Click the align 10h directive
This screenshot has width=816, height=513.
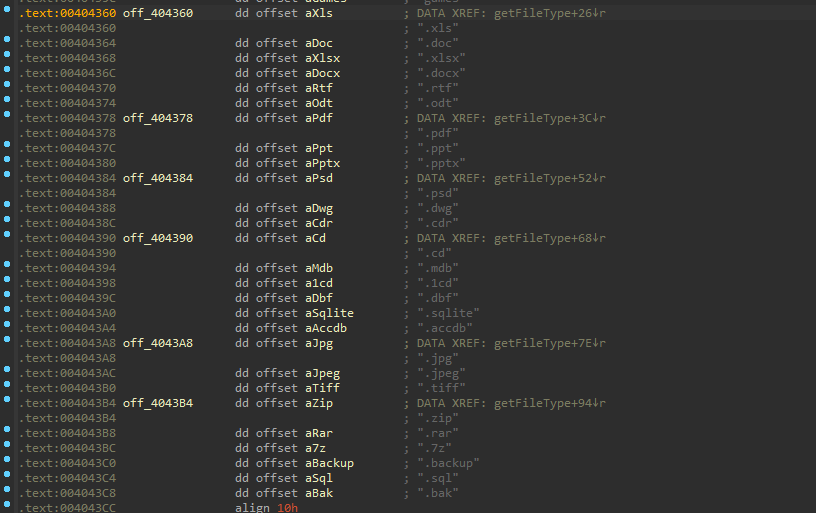pyautogui.click(x=266, y=507)
